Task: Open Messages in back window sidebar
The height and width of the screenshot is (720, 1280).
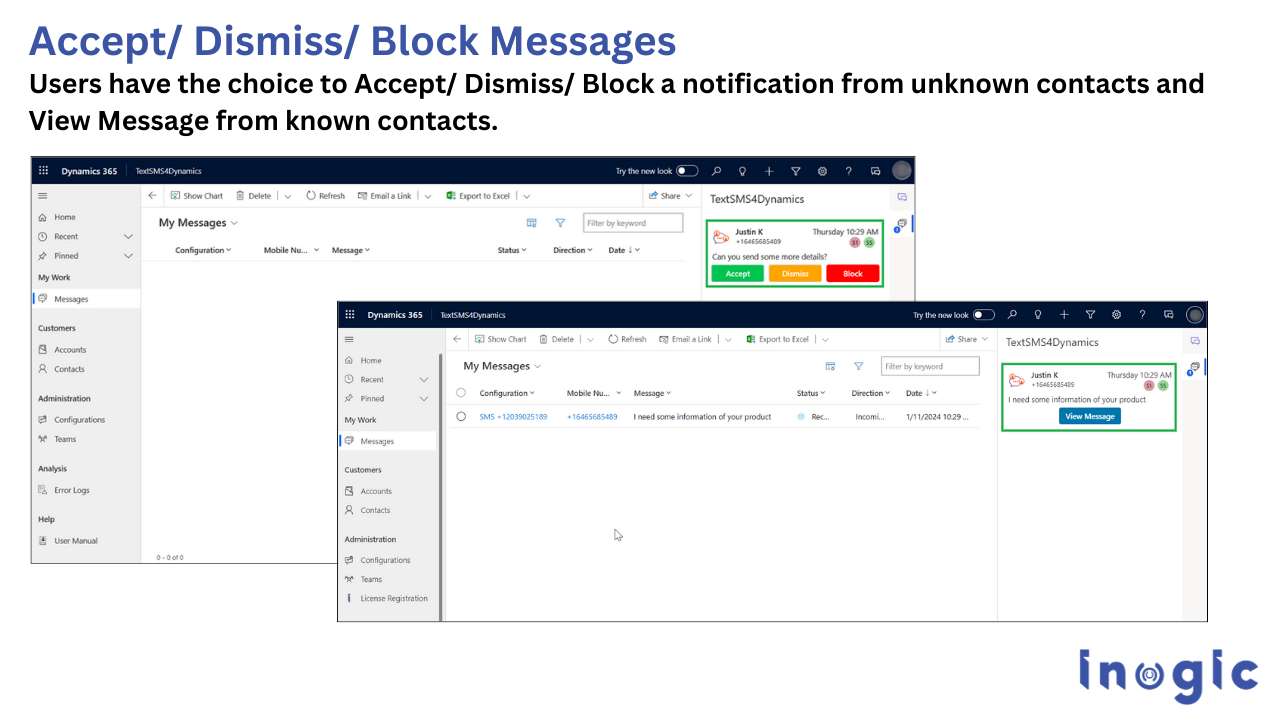Action: pos(86,299)
